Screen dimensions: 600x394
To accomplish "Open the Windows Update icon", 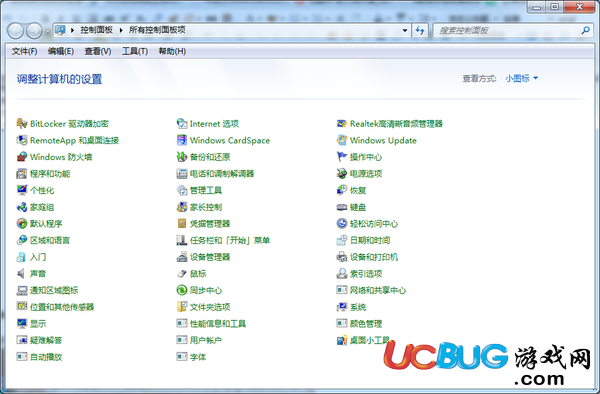I will pos(342,140).
